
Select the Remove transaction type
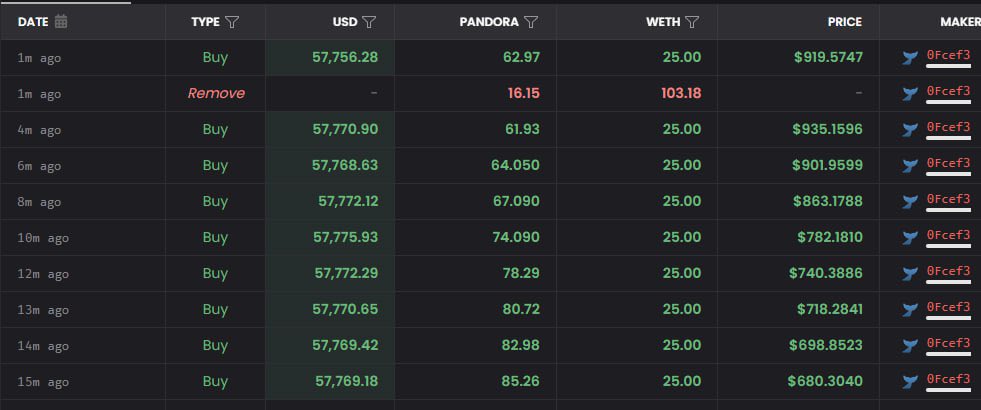click(216, 93)
